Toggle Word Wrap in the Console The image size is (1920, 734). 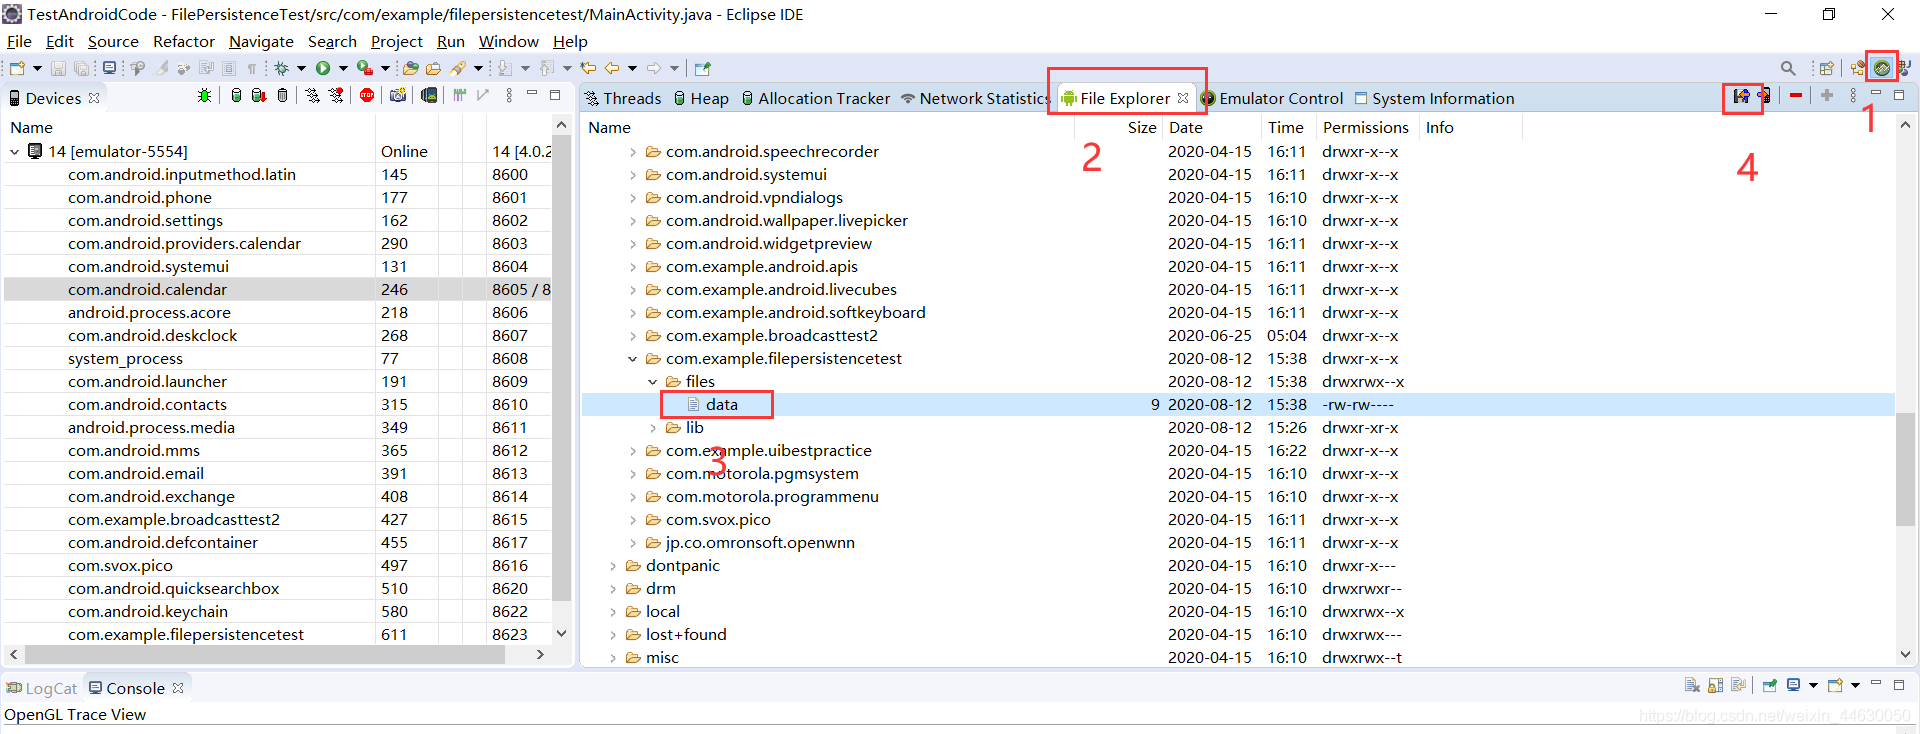coord(1738,685)
